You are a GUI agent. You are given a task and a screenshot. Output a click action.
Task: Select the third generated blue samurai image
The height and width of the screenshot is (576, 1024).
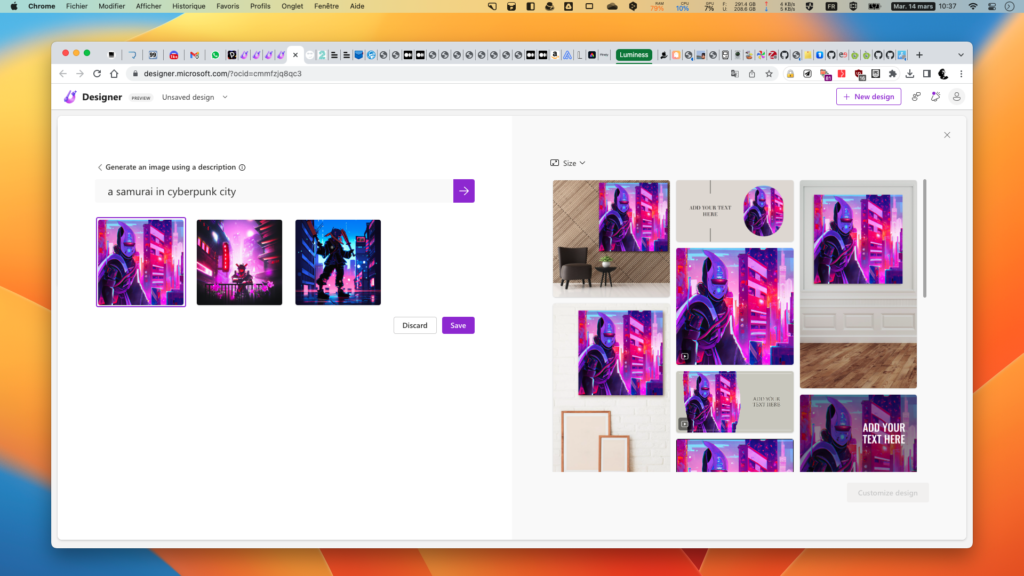tap(338, 263)
